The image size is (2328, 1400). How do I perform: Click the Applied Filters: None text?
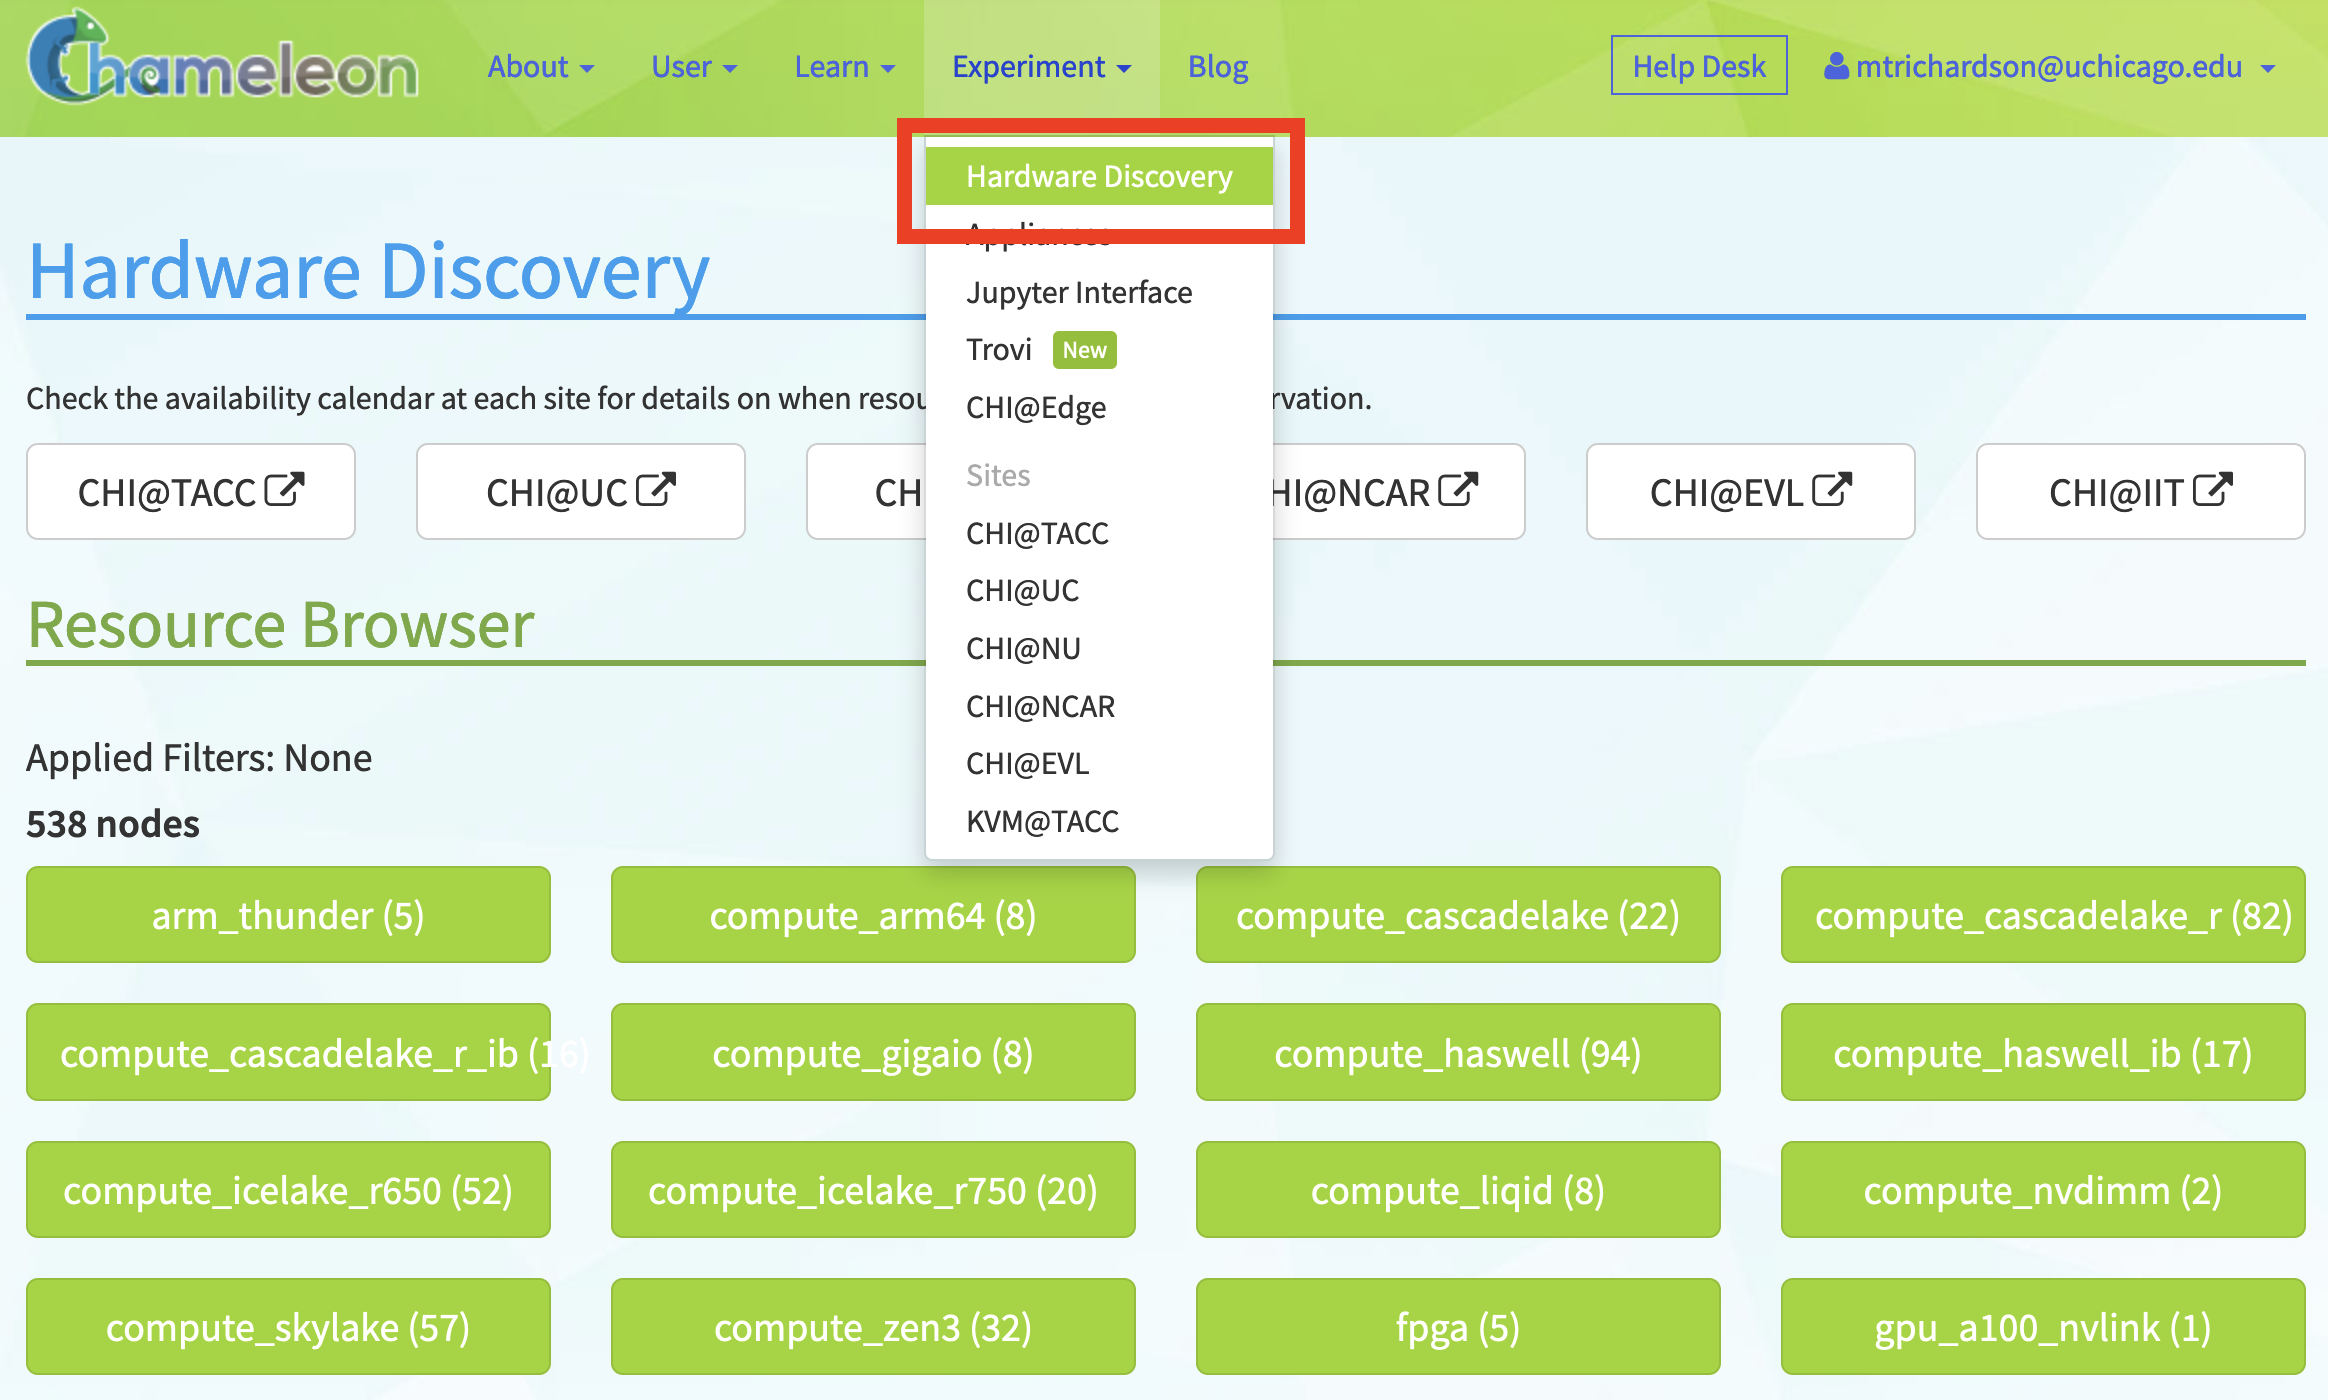(199, 758)
